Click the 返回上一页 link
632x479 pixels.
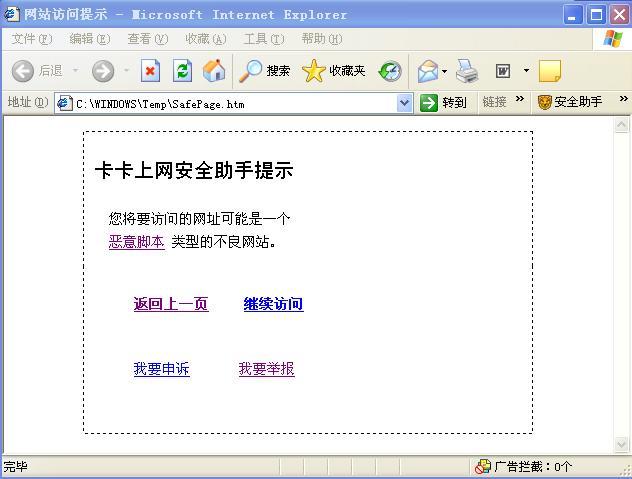pos(171,304)
